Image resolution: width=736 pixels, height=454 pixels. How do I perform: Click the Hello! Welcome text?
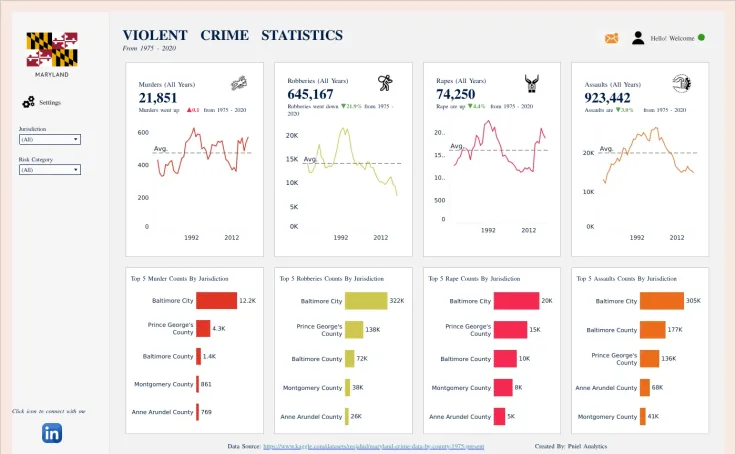point(672,38)
